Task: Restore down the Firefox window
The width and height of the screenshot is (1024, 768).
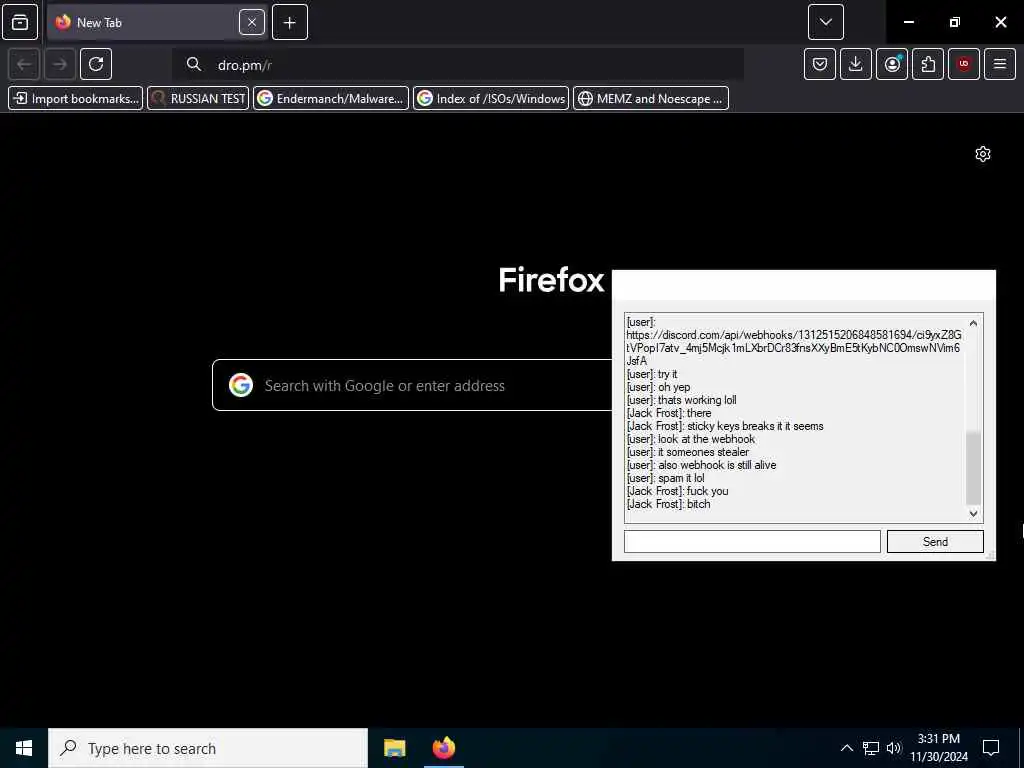Action: [955, 22]
